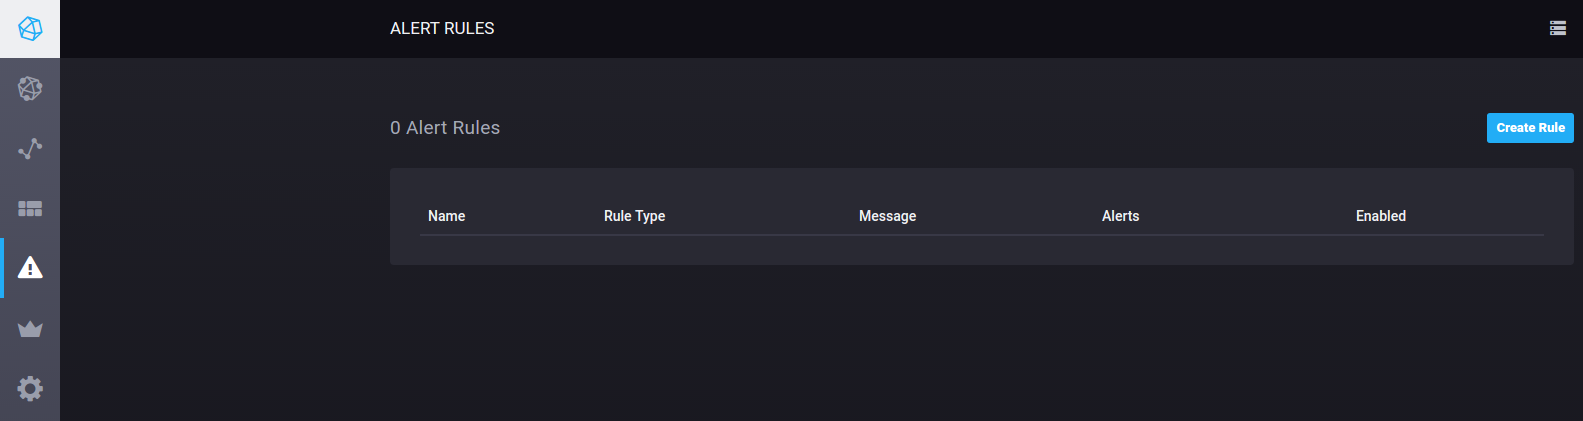Open the Admin crown icon
This screenshot has width=1583, height=421.
click(x=30, y=329)
